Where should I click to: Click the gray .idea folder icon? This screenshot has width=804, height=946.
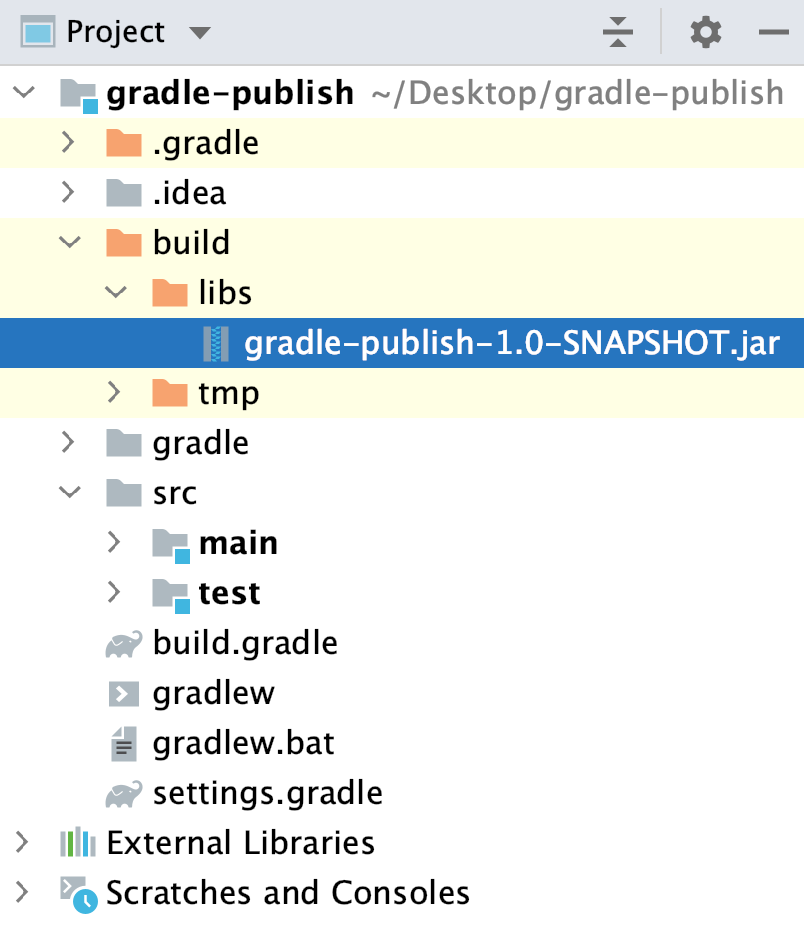tap(124, 193)
